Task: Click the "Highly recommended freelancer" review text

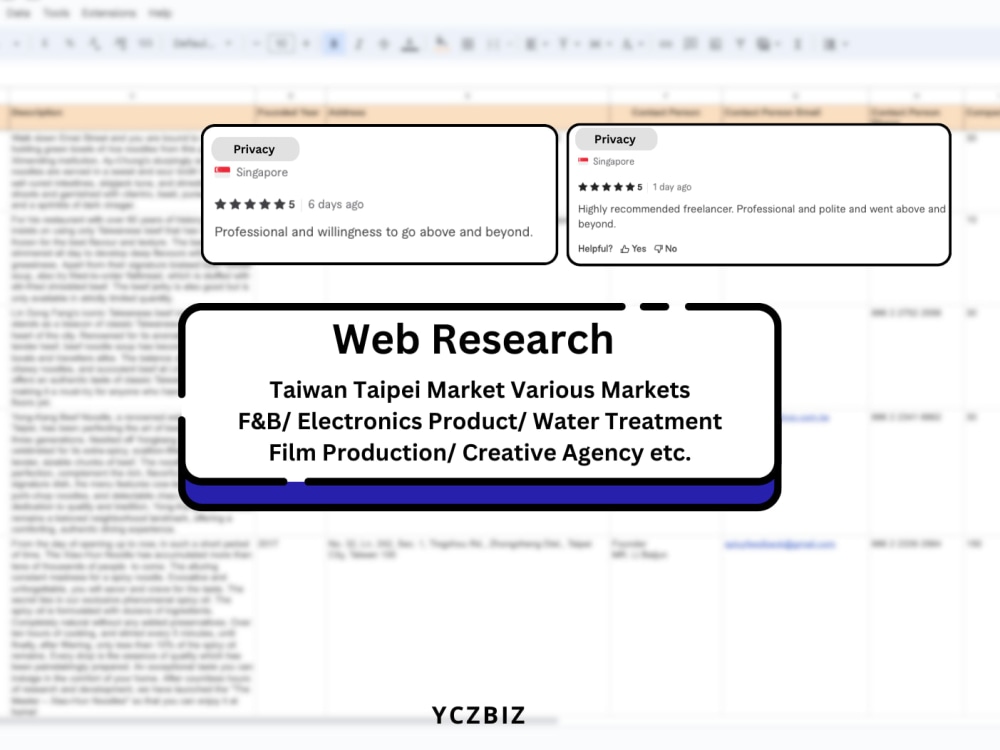Action: [761, 216]
